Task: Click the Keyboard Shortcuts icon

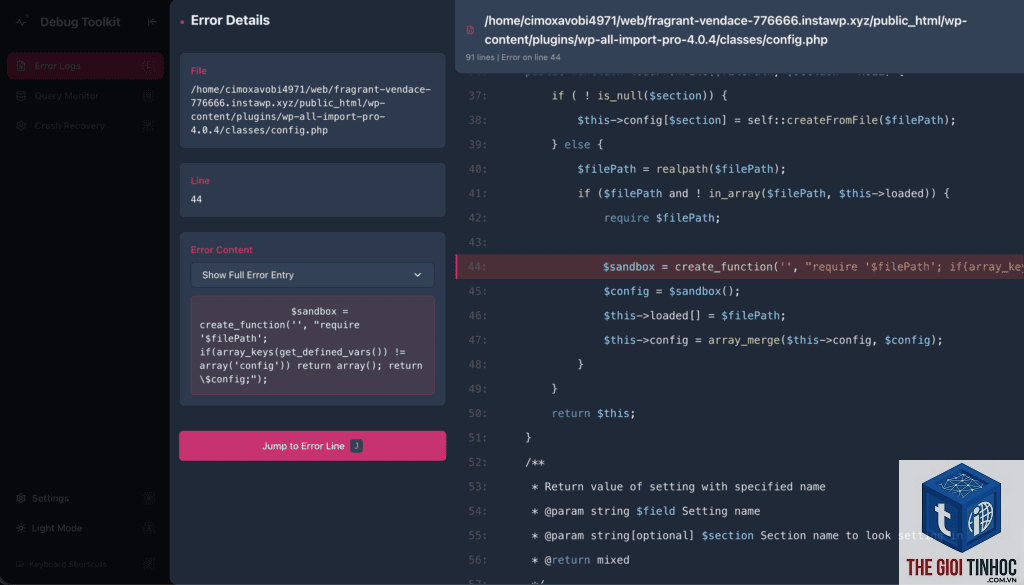Action: (x=20, y=564)
